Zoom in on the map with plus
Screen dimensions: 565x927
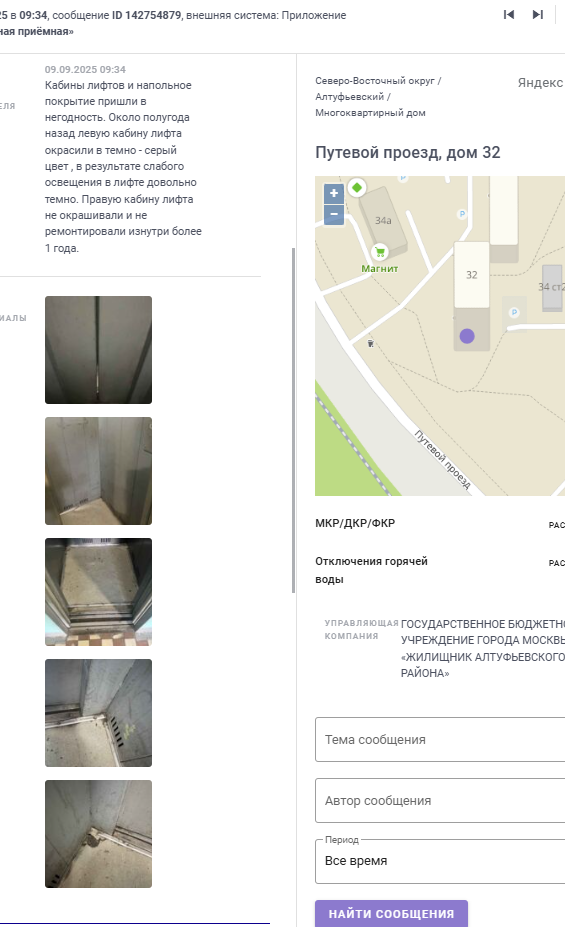334,193
